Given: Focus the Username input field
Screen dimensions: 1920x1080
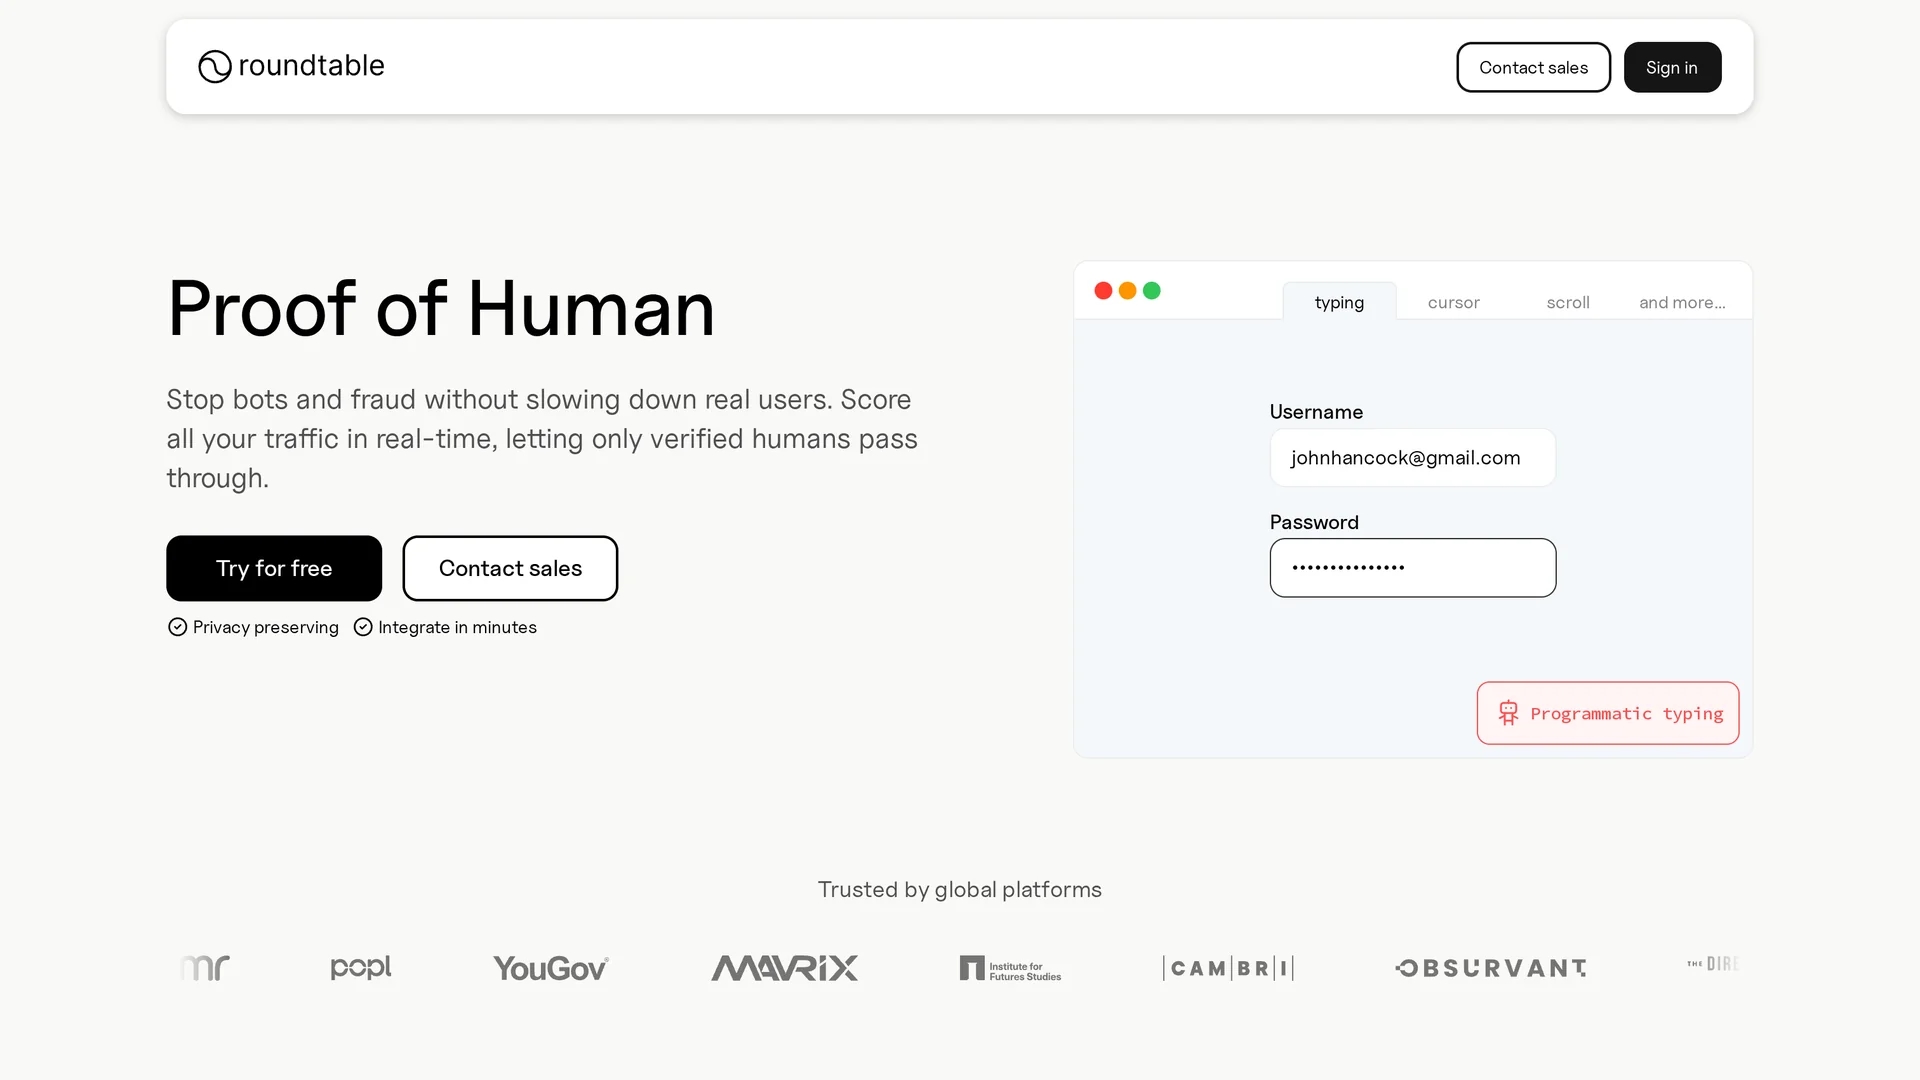Looking at the screenshot, I should [x=1413, y=458].
